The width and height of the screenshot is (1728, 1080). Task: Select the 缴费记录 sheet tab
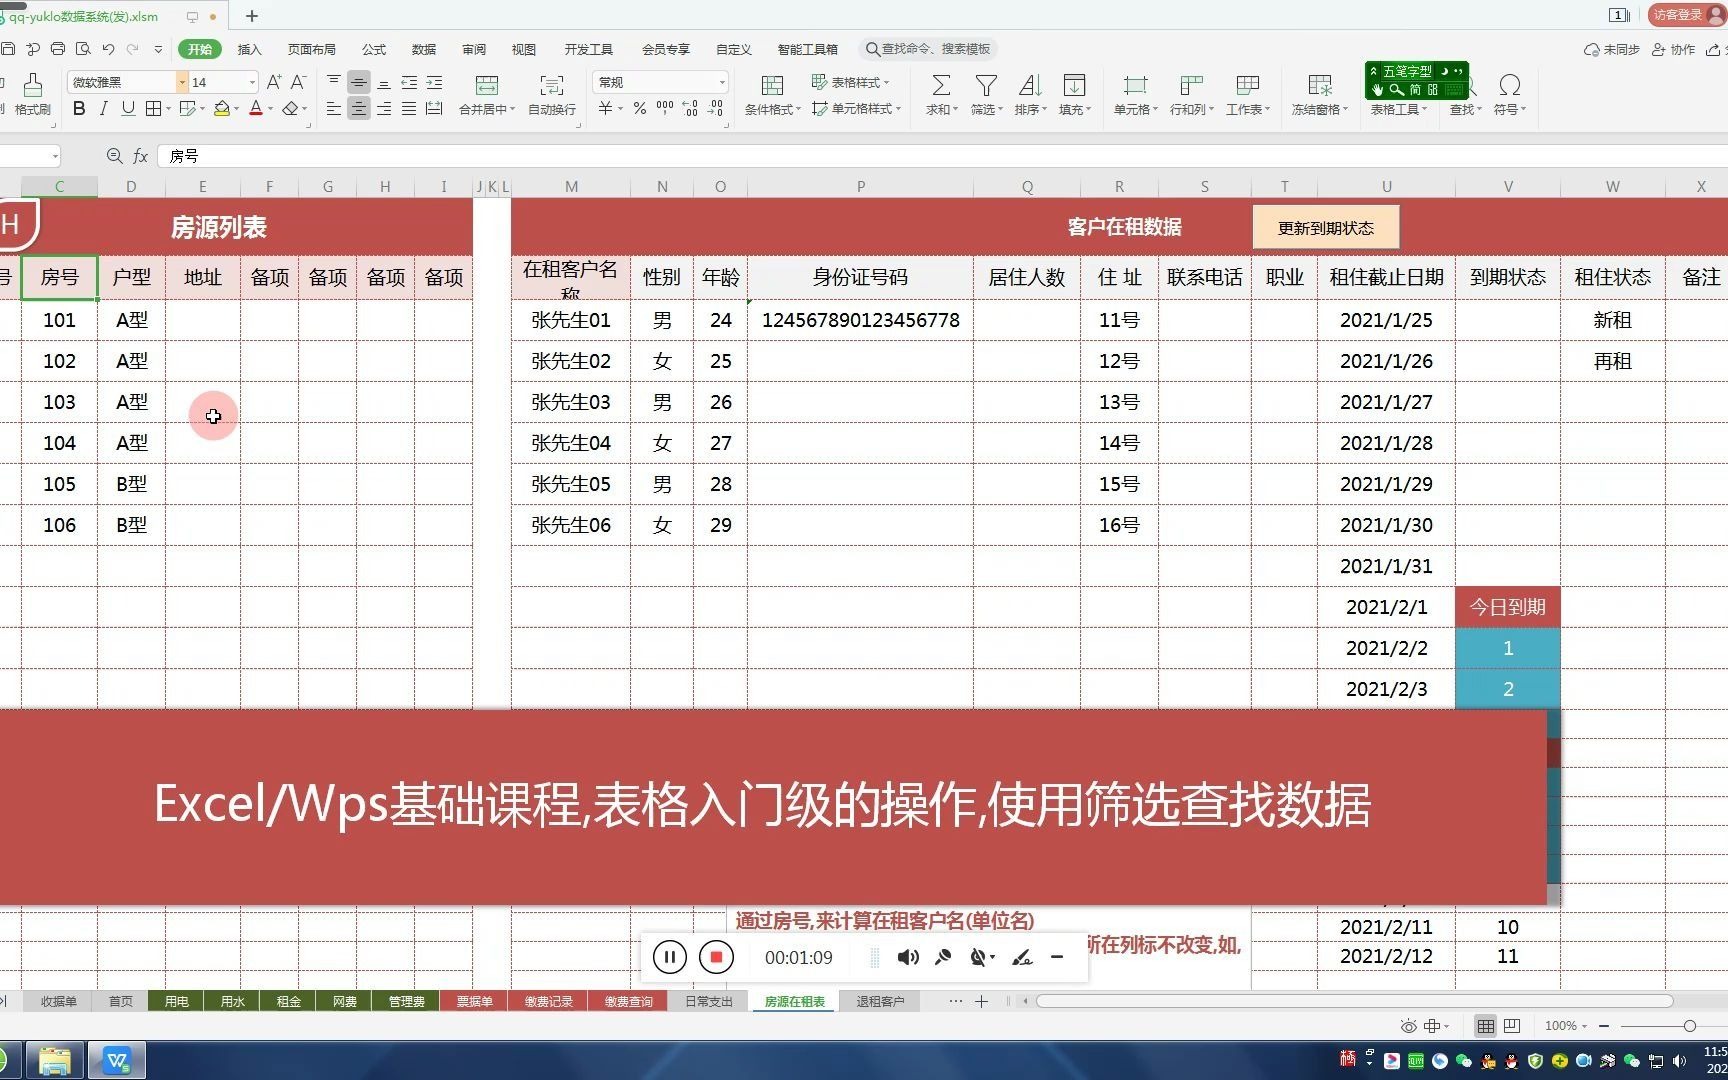coord(548,1001)
